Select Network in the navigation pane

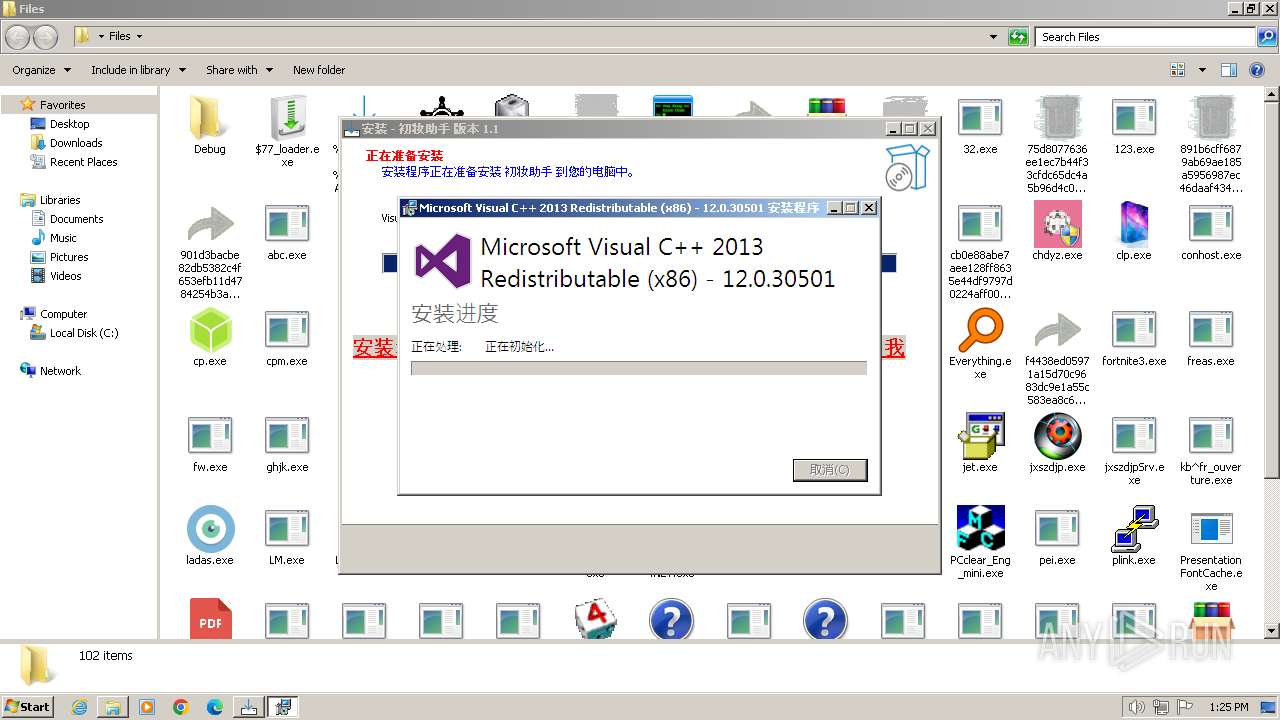[x=60, y=371]
